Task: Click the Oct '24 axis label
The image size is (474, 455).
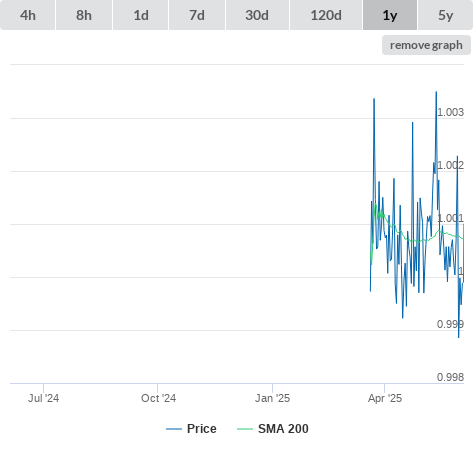Action: pyautogui.click(x=158, y=398)
